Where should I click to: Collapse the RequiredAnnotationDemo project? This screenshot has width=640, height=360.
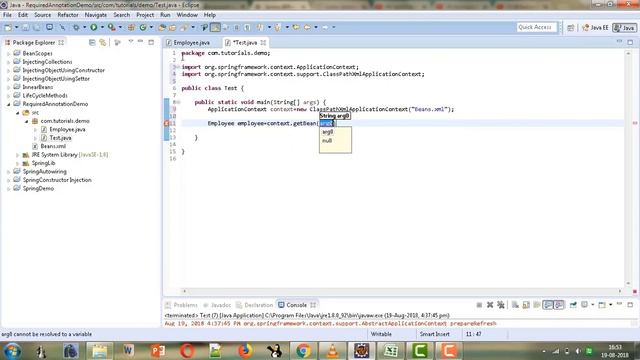[x=9, y=104]
